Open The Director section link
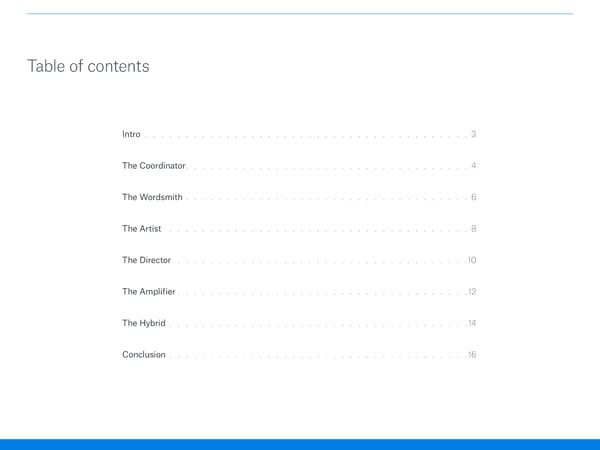The image size is (600, 450). click(147, 260)
